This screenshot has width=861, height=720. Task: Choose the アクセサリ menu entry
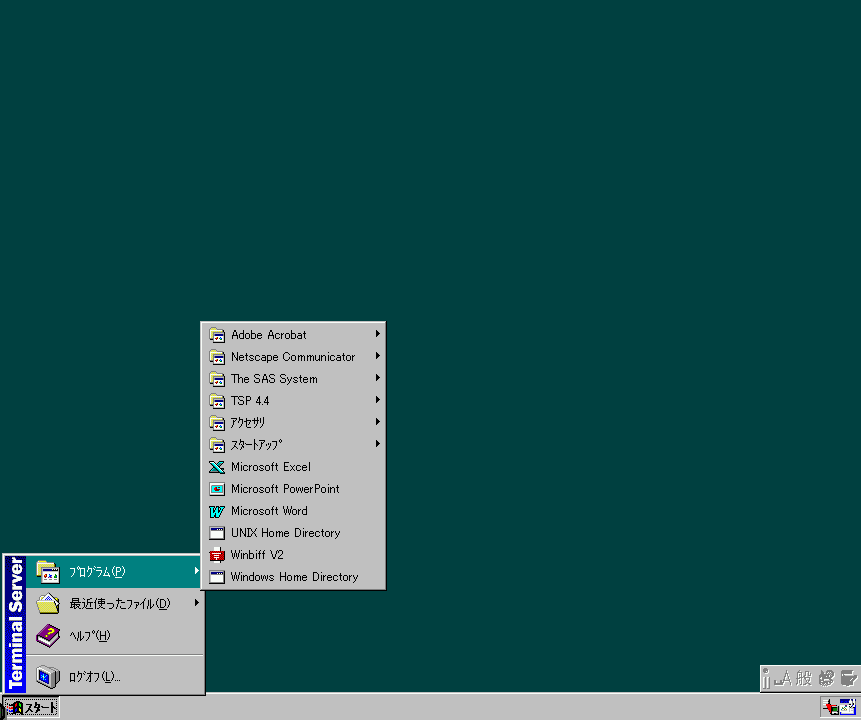pyautogui.click(x=293, y=422)
